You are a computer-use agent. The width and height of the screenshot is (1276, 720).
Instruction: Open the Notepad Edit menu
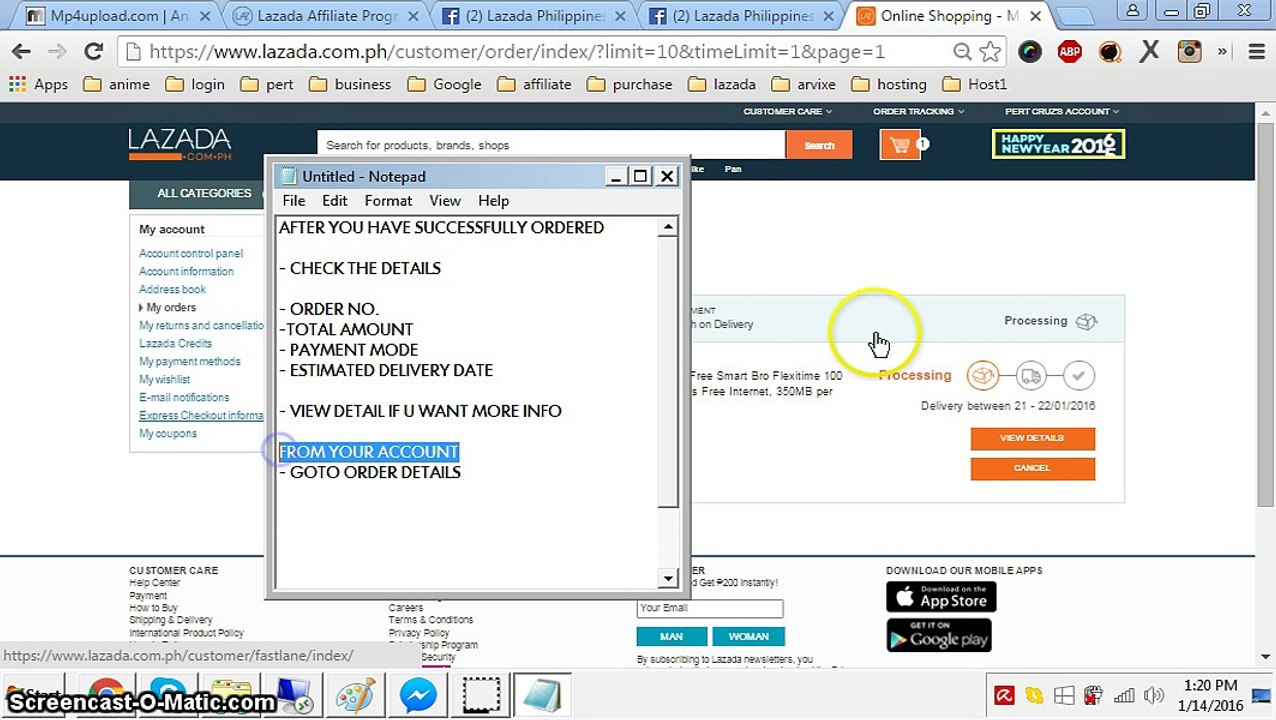tap(334, 201)
